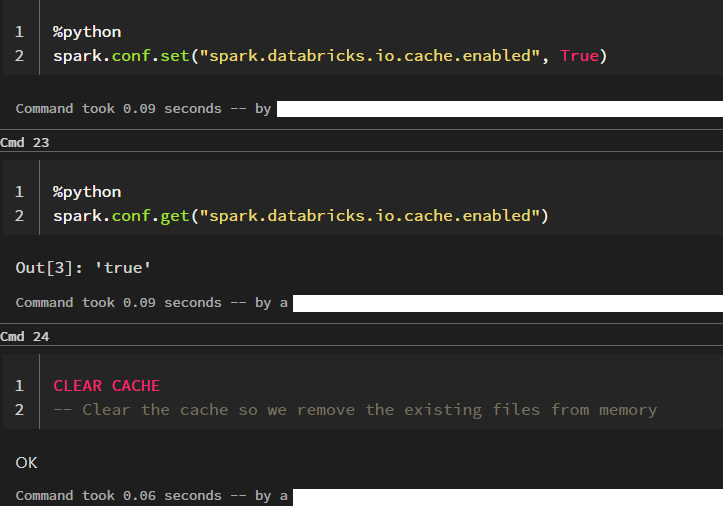This screenshot has width=723, height=506.
Task: Click the 'Command took 0.09 seconds' text under Out[3]
Action: click(x=119, y=303)
